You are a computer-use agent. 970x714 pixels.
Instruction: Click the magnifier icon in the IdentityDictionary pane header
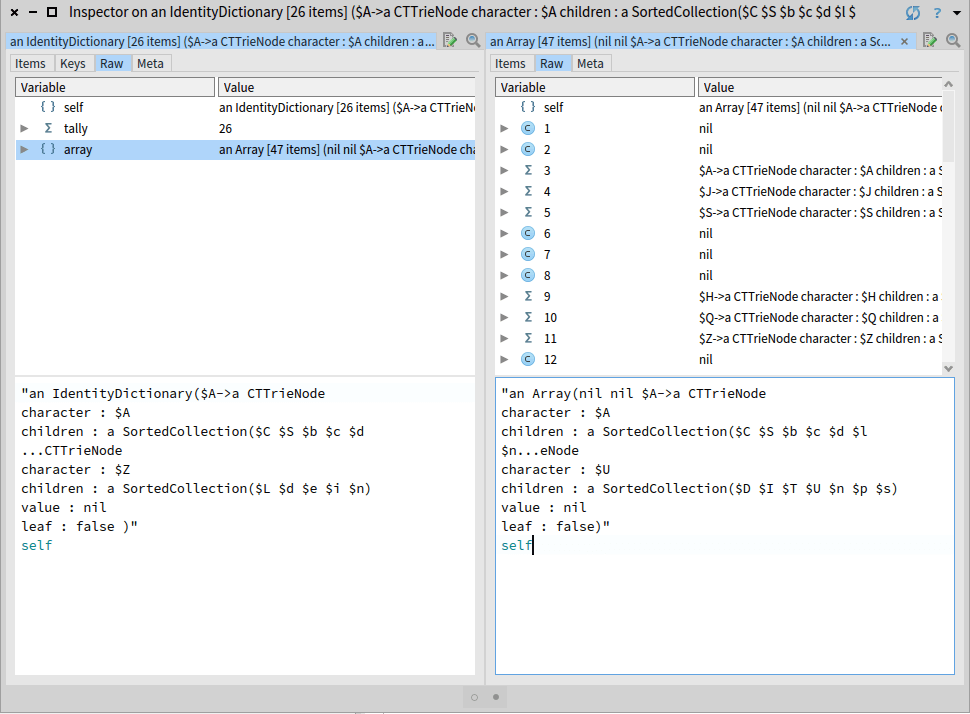(x=469, y=41)
